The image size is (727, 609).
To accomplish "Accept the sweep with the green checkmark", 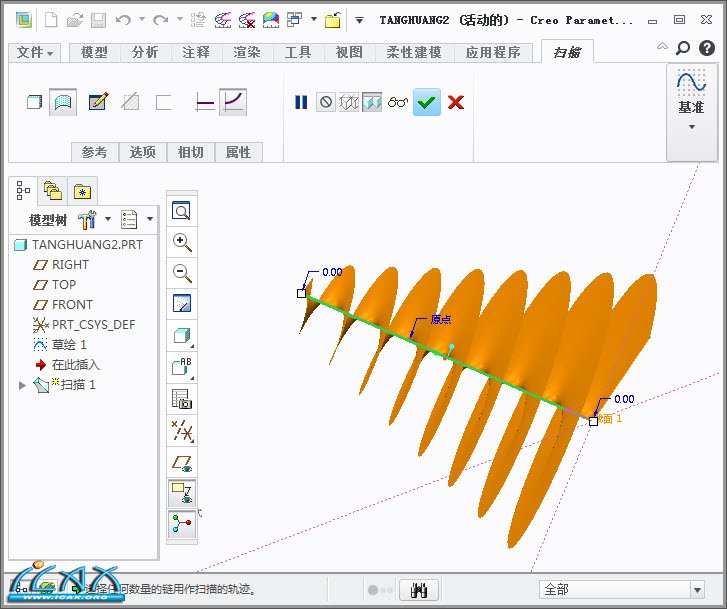I will tap(427, 102).
